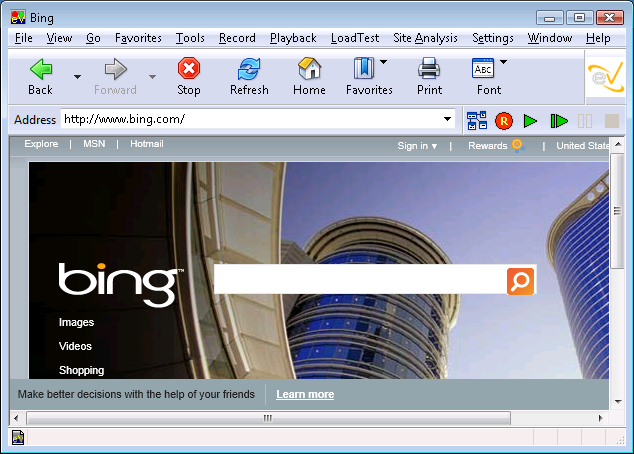Click the vertical scrollbar thumb
This screenshot has width=634, height=454.
(617, 211)
